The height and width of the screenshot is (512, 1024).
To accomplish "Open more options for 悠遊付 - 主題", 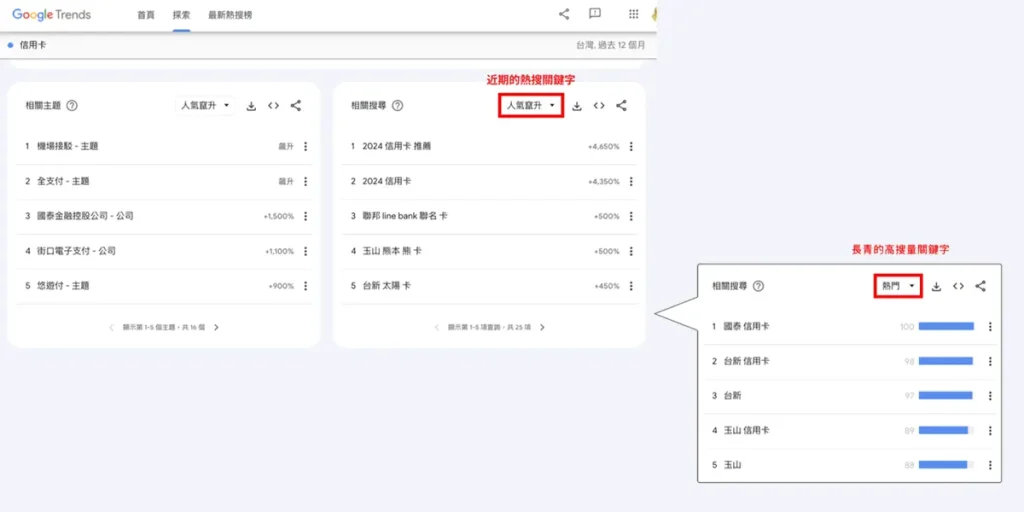I will [306, 286].
